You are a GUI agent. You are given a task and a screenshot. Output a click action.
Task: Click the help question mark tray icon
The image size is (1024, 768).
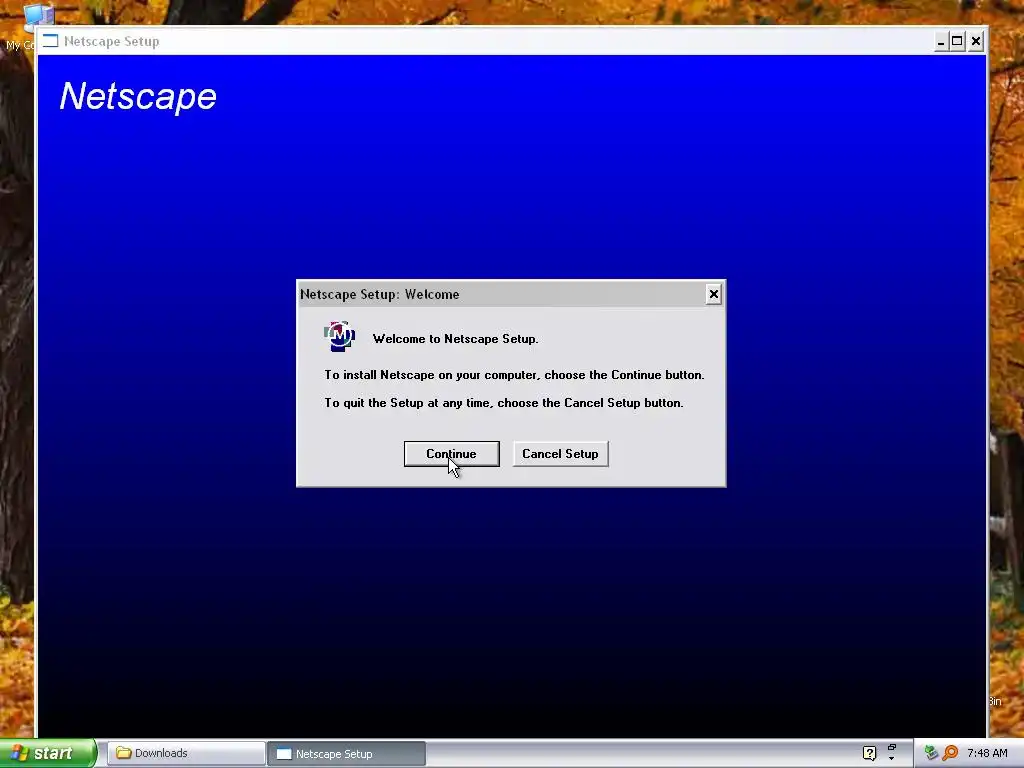(869, 753)
